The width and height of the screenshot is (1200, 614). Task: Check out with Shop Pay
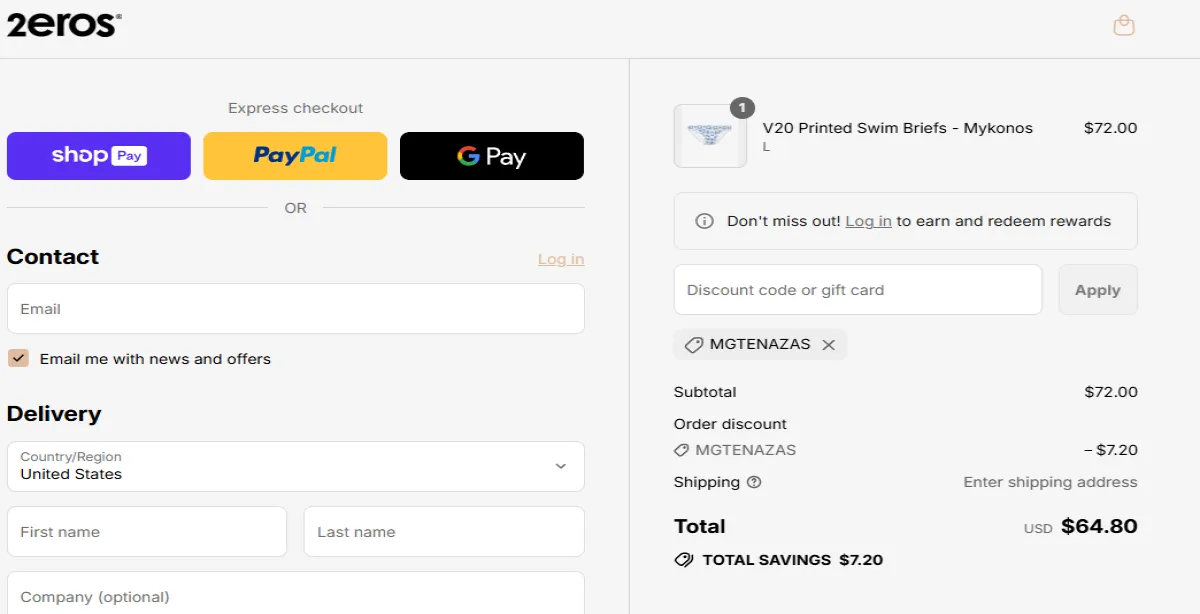(x=98, y=156)
